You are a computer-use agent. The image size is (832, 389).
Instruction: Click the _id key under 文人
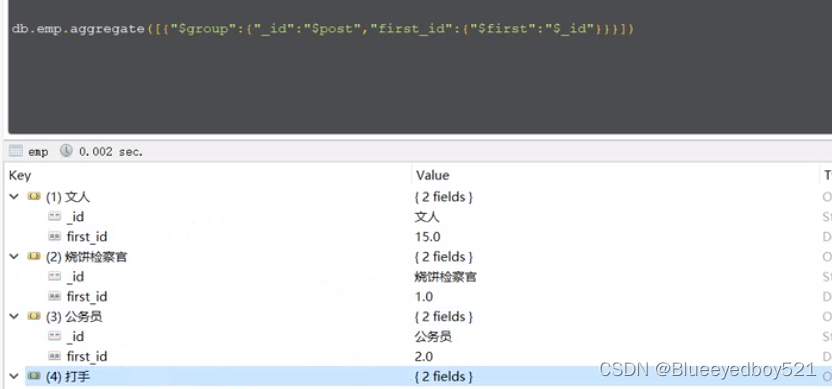[x=75, y=217]
